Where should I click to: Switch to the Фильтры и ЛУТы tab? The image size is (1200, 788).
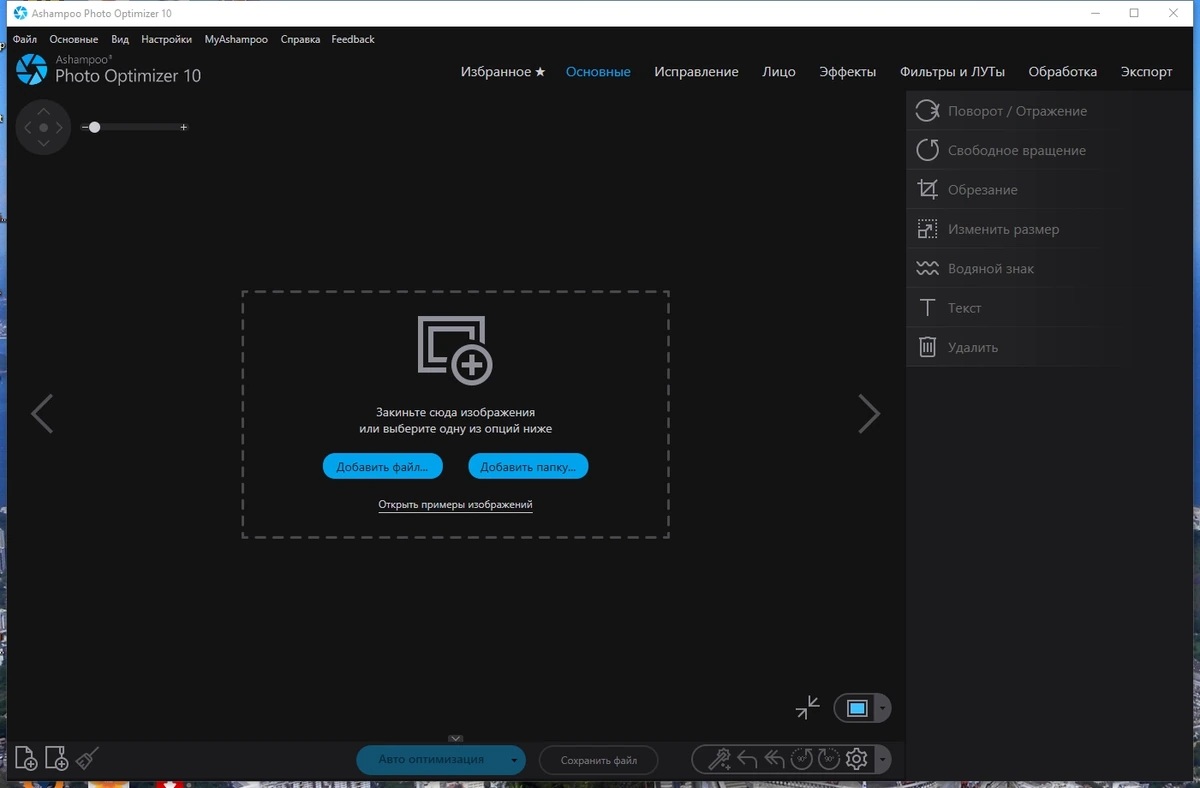[952, 72]
